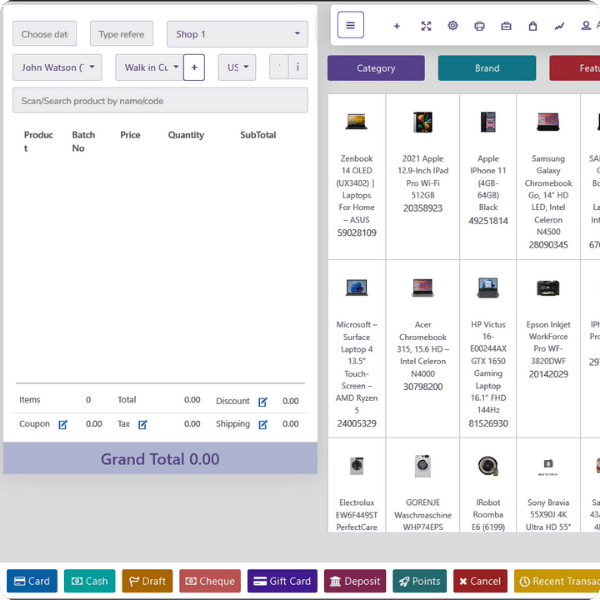This screenshot has width=600, height=600.
Task: Click the briefcase icon in toolbar
Action: click(x=506, y=26)
